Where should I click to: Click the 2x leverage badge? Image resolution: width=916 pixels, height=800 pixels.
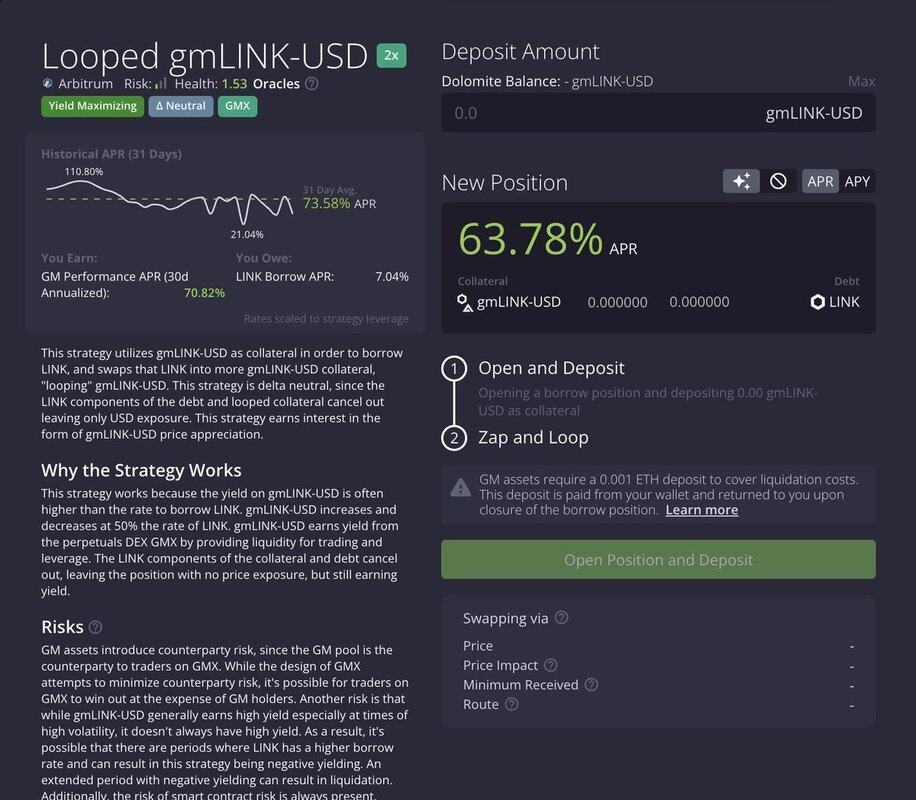391,56
